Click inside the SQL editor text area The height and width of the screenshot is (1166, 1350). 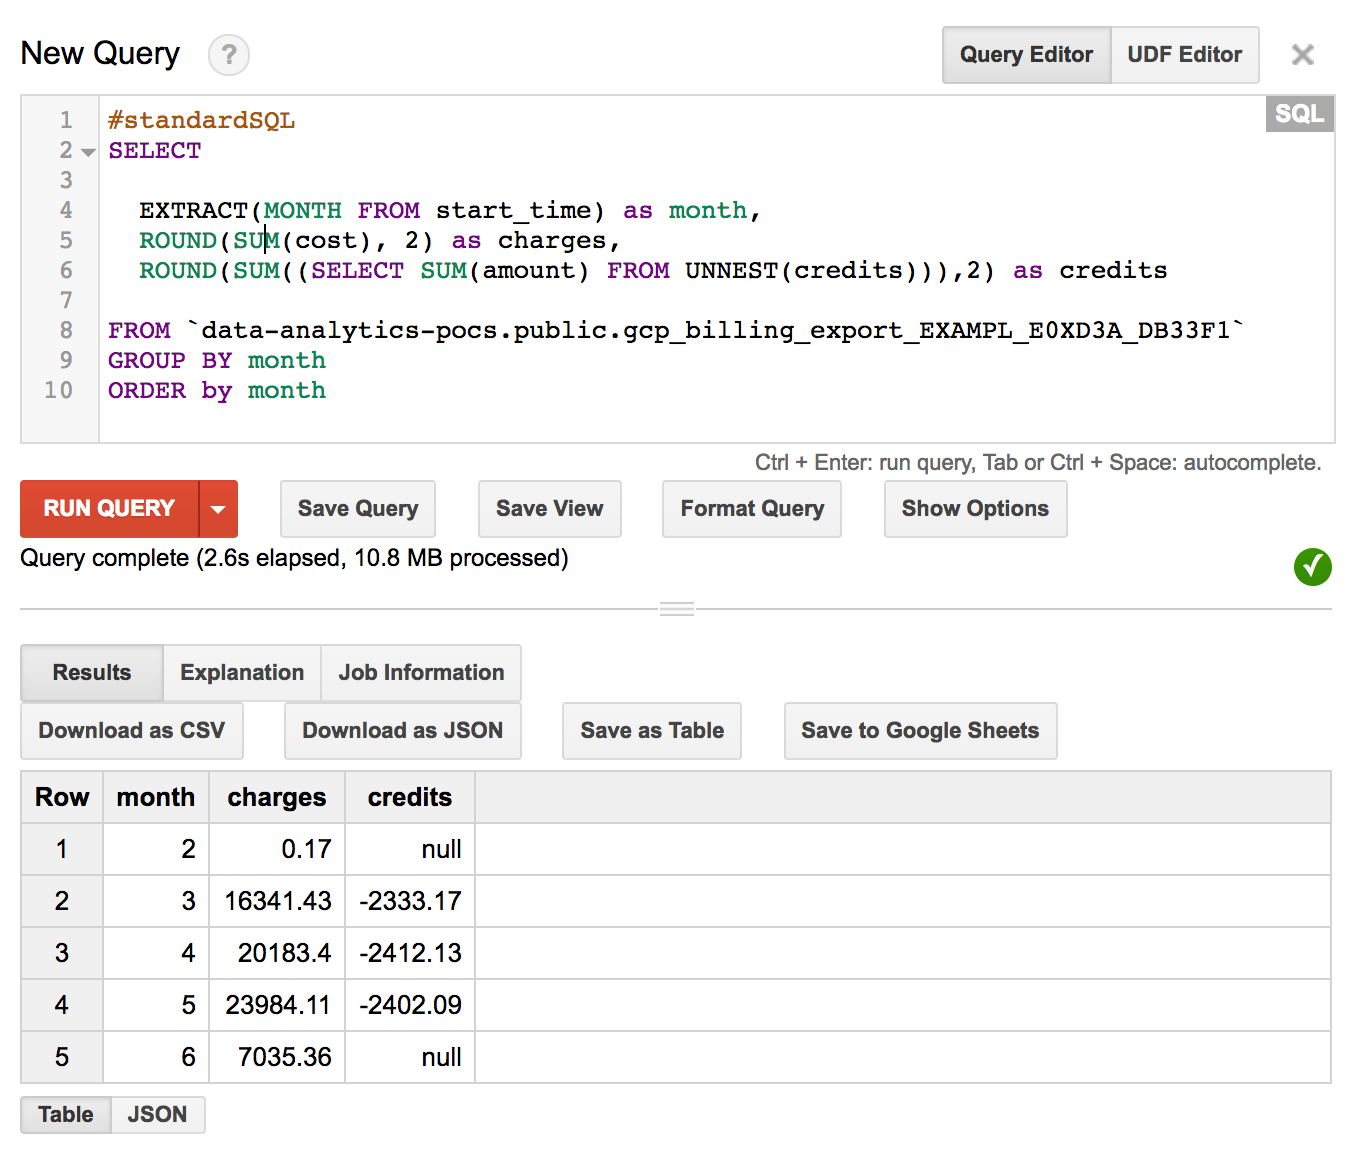point(716,269)
